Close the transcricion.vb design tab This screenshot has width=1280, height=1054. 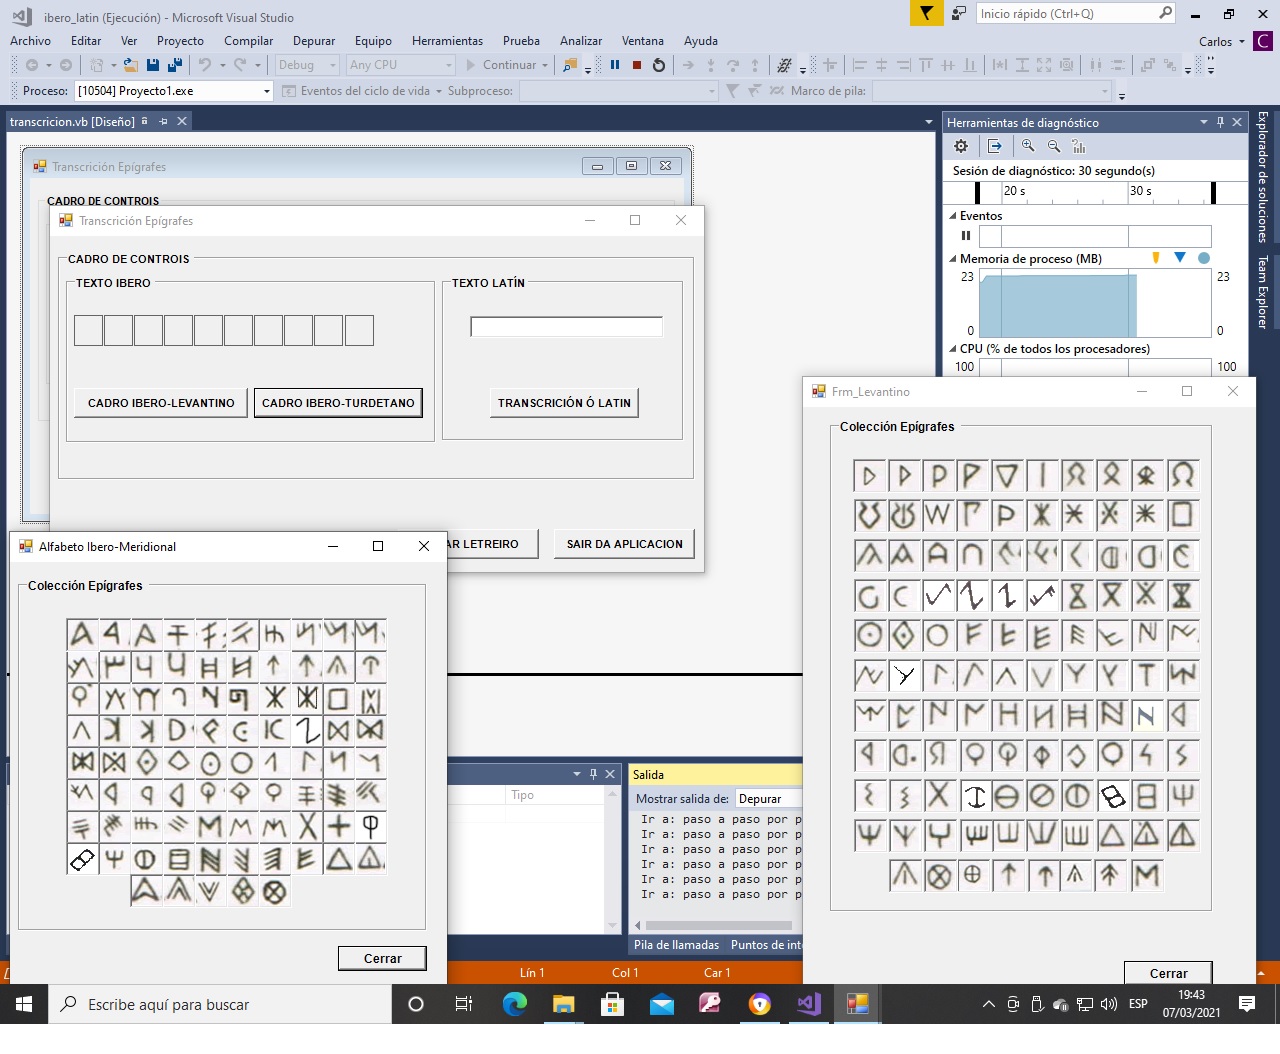coord(182,121)
